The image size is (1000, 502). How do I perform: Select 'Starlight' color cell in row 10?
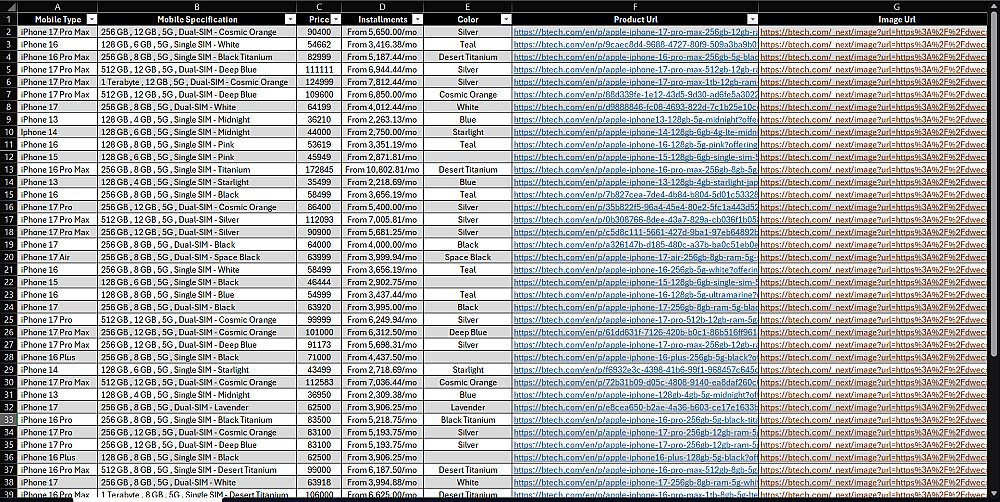[x=467, y=132]
